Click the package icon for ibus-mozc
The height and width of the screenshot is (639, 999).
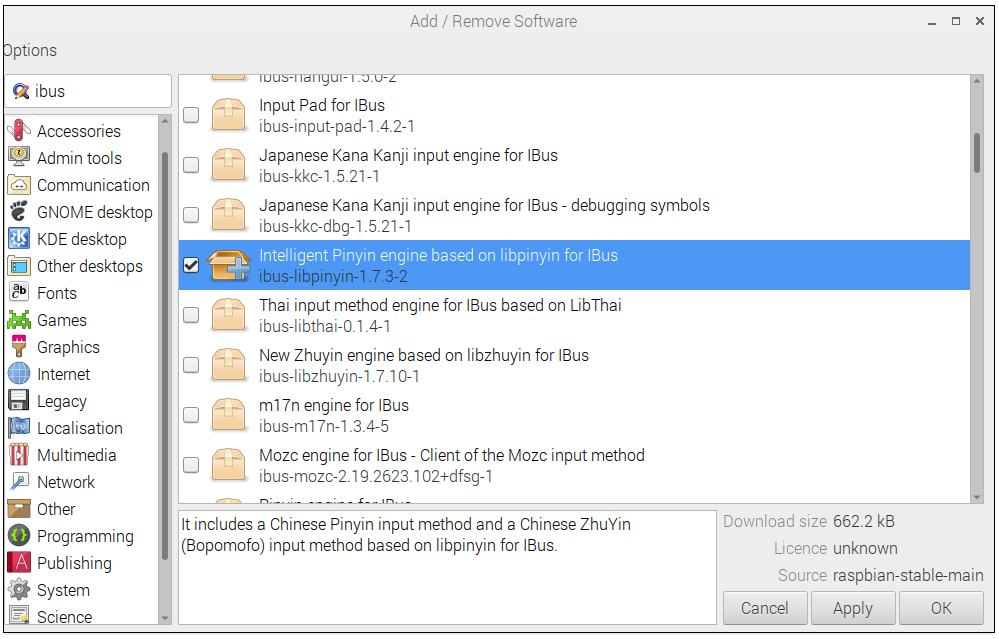click(x=228, y=465)
